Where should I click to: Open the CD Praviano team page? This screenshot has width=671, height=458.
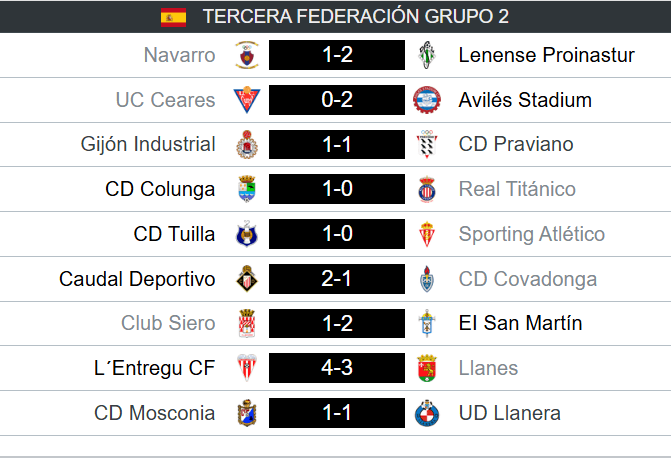point(516,145)
